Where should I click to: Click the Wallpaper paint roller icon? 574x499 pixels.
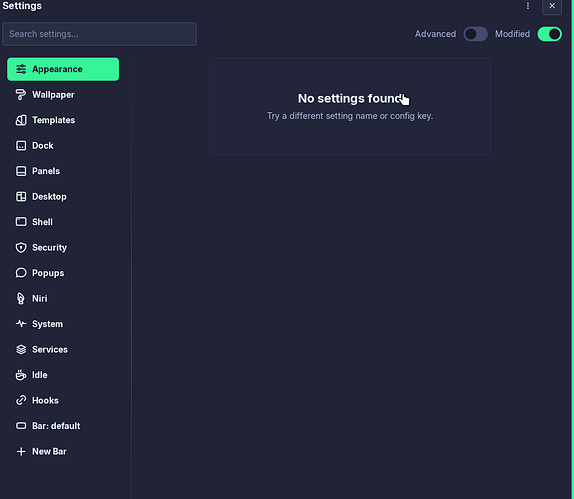pos(21,94)
